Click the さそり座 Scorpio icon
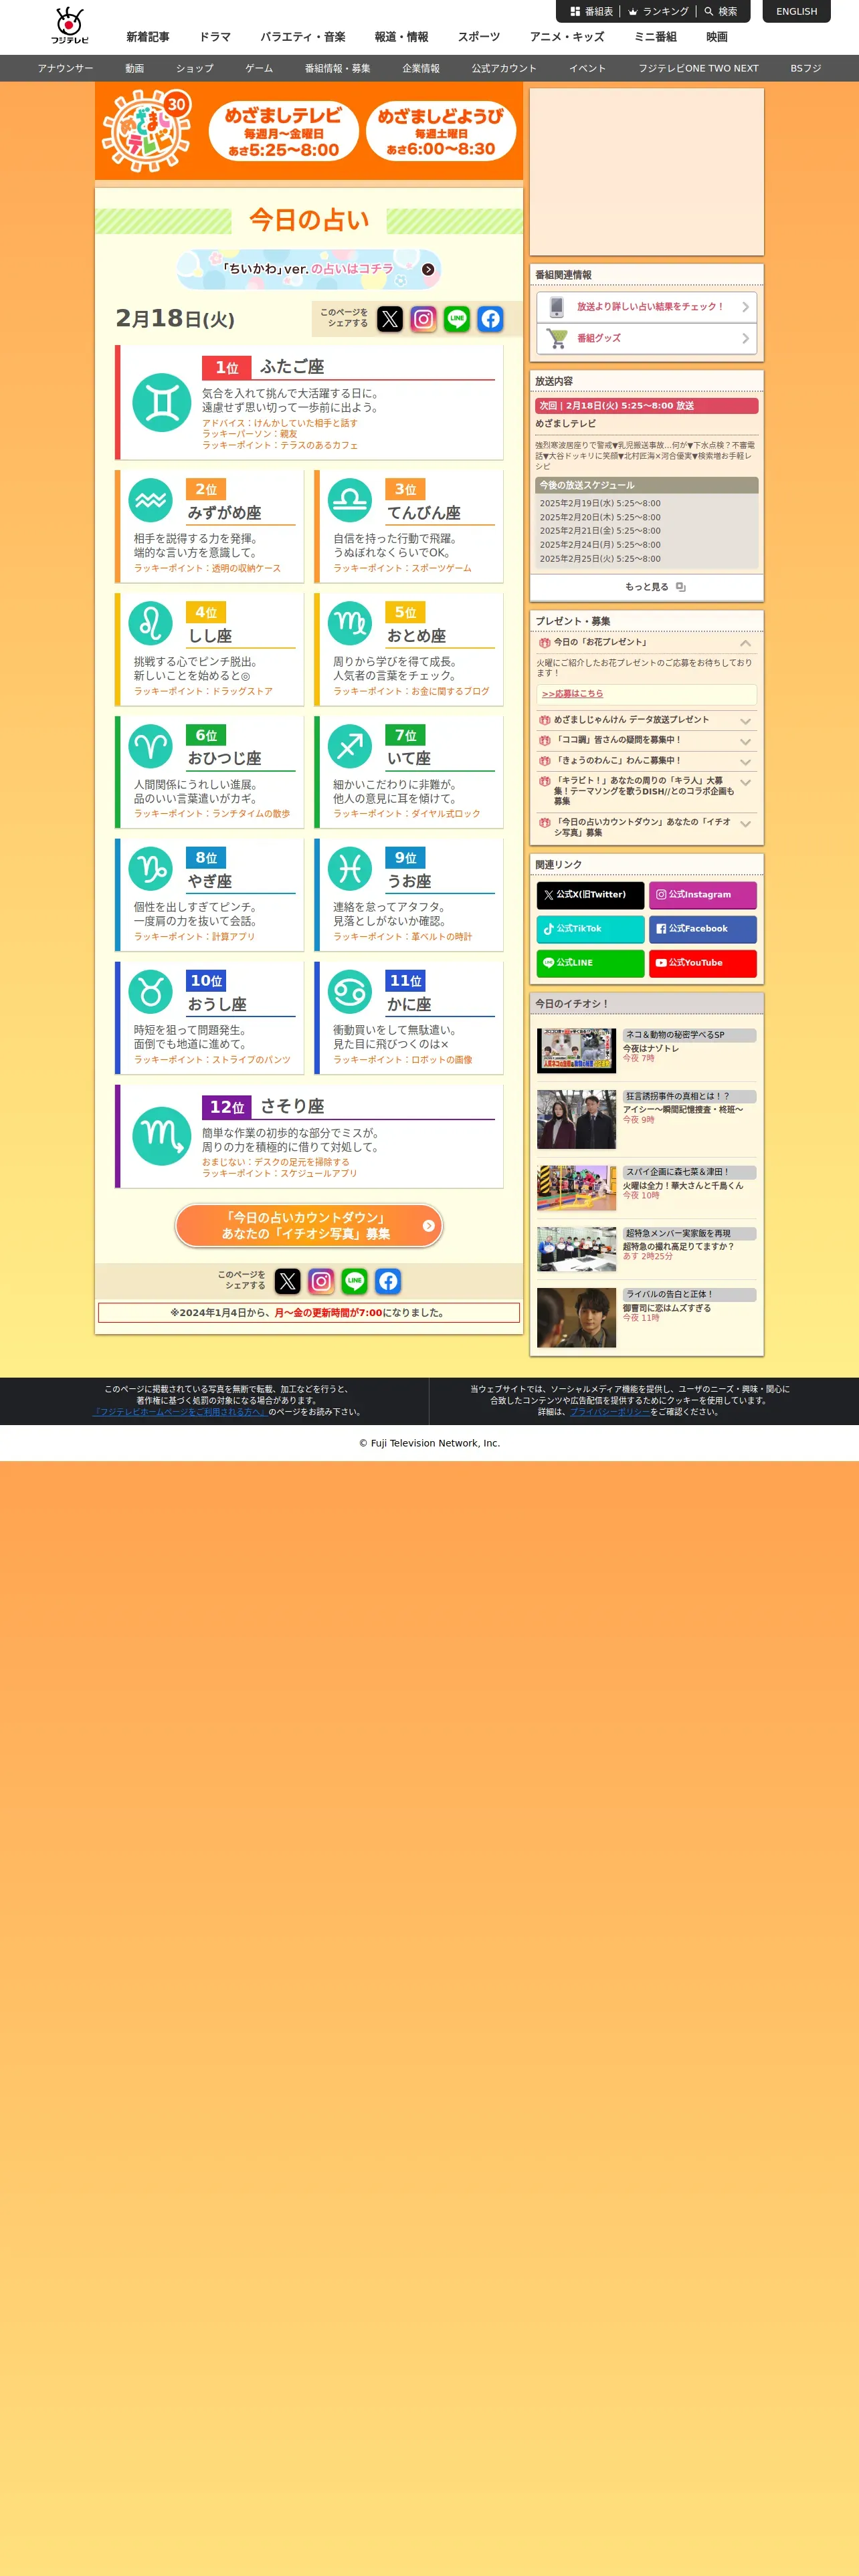 point(162,1136)
